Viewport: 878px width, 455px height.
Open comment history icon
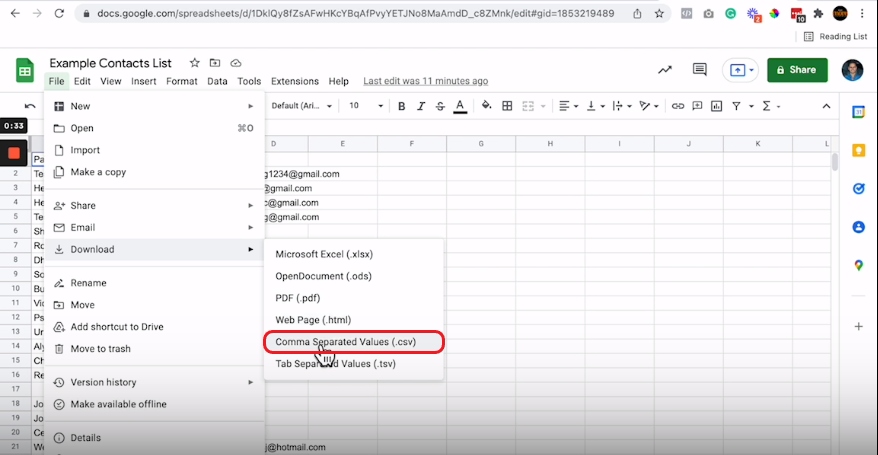coord(699,69)
